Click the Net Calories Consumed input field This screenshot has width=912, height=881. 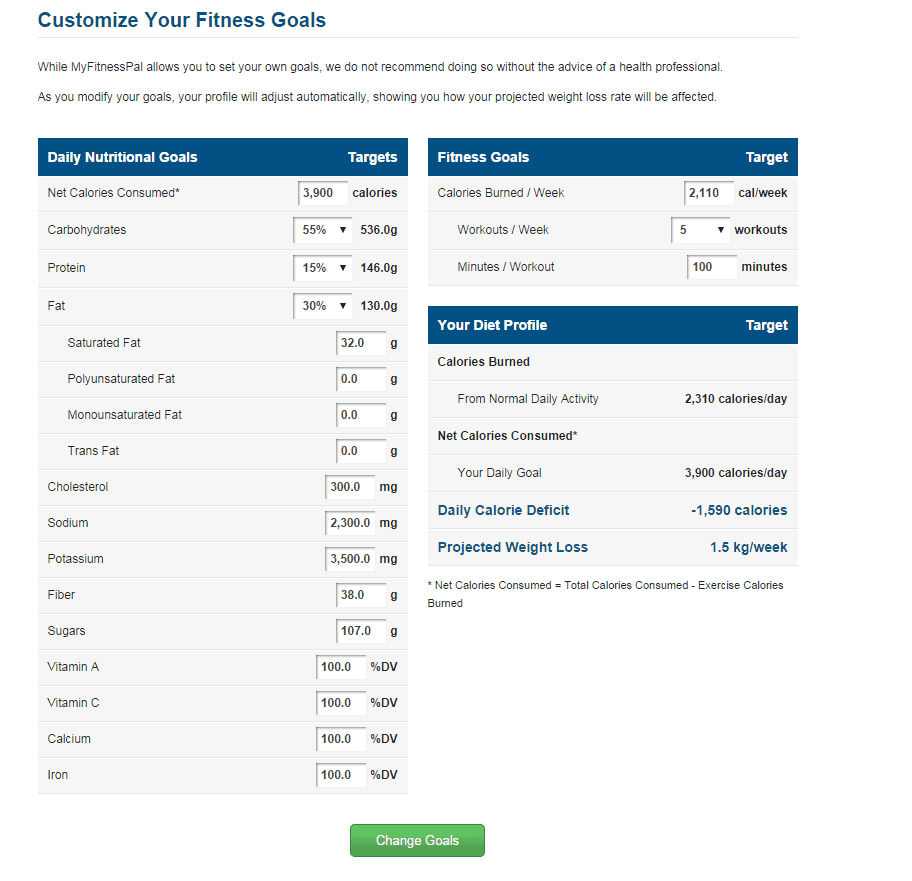coord(323,193)
